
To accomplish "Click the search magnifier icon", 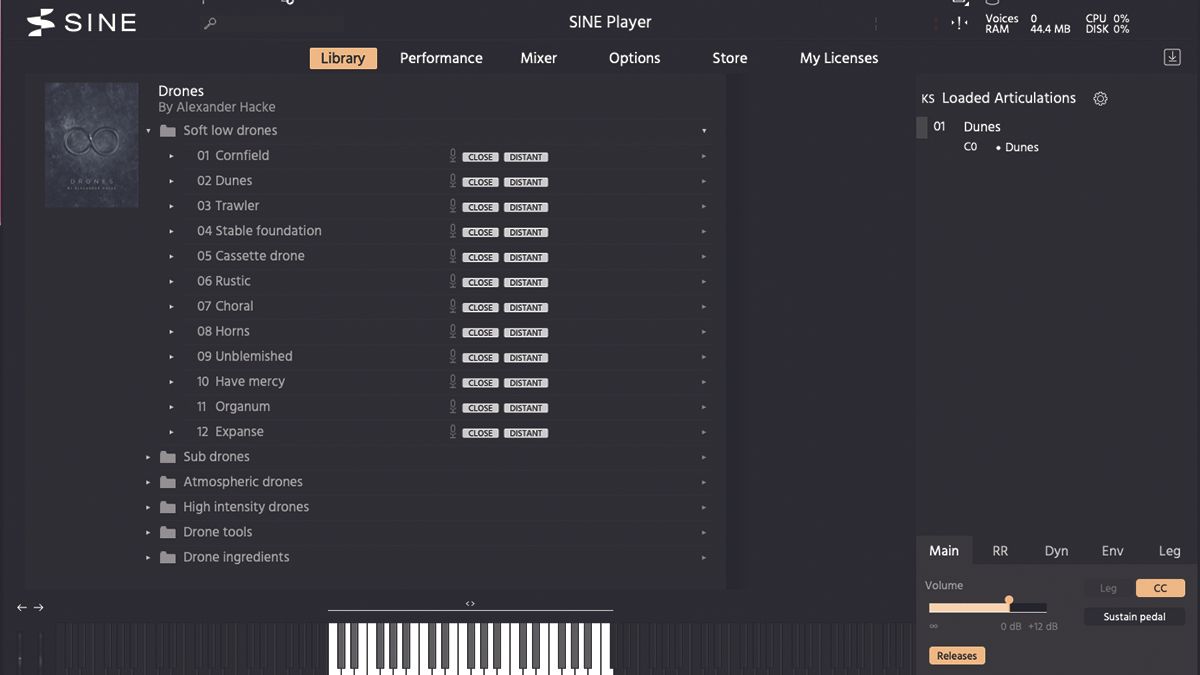I will (x=210, y=21).
